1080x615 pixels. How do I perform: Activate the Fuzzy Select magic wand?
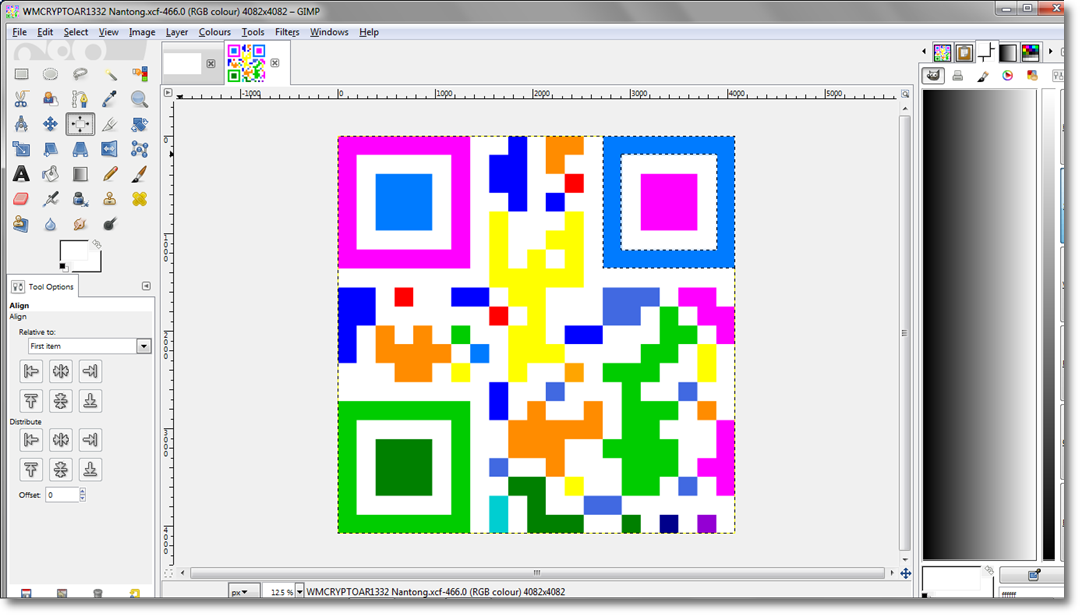point(110,74)
